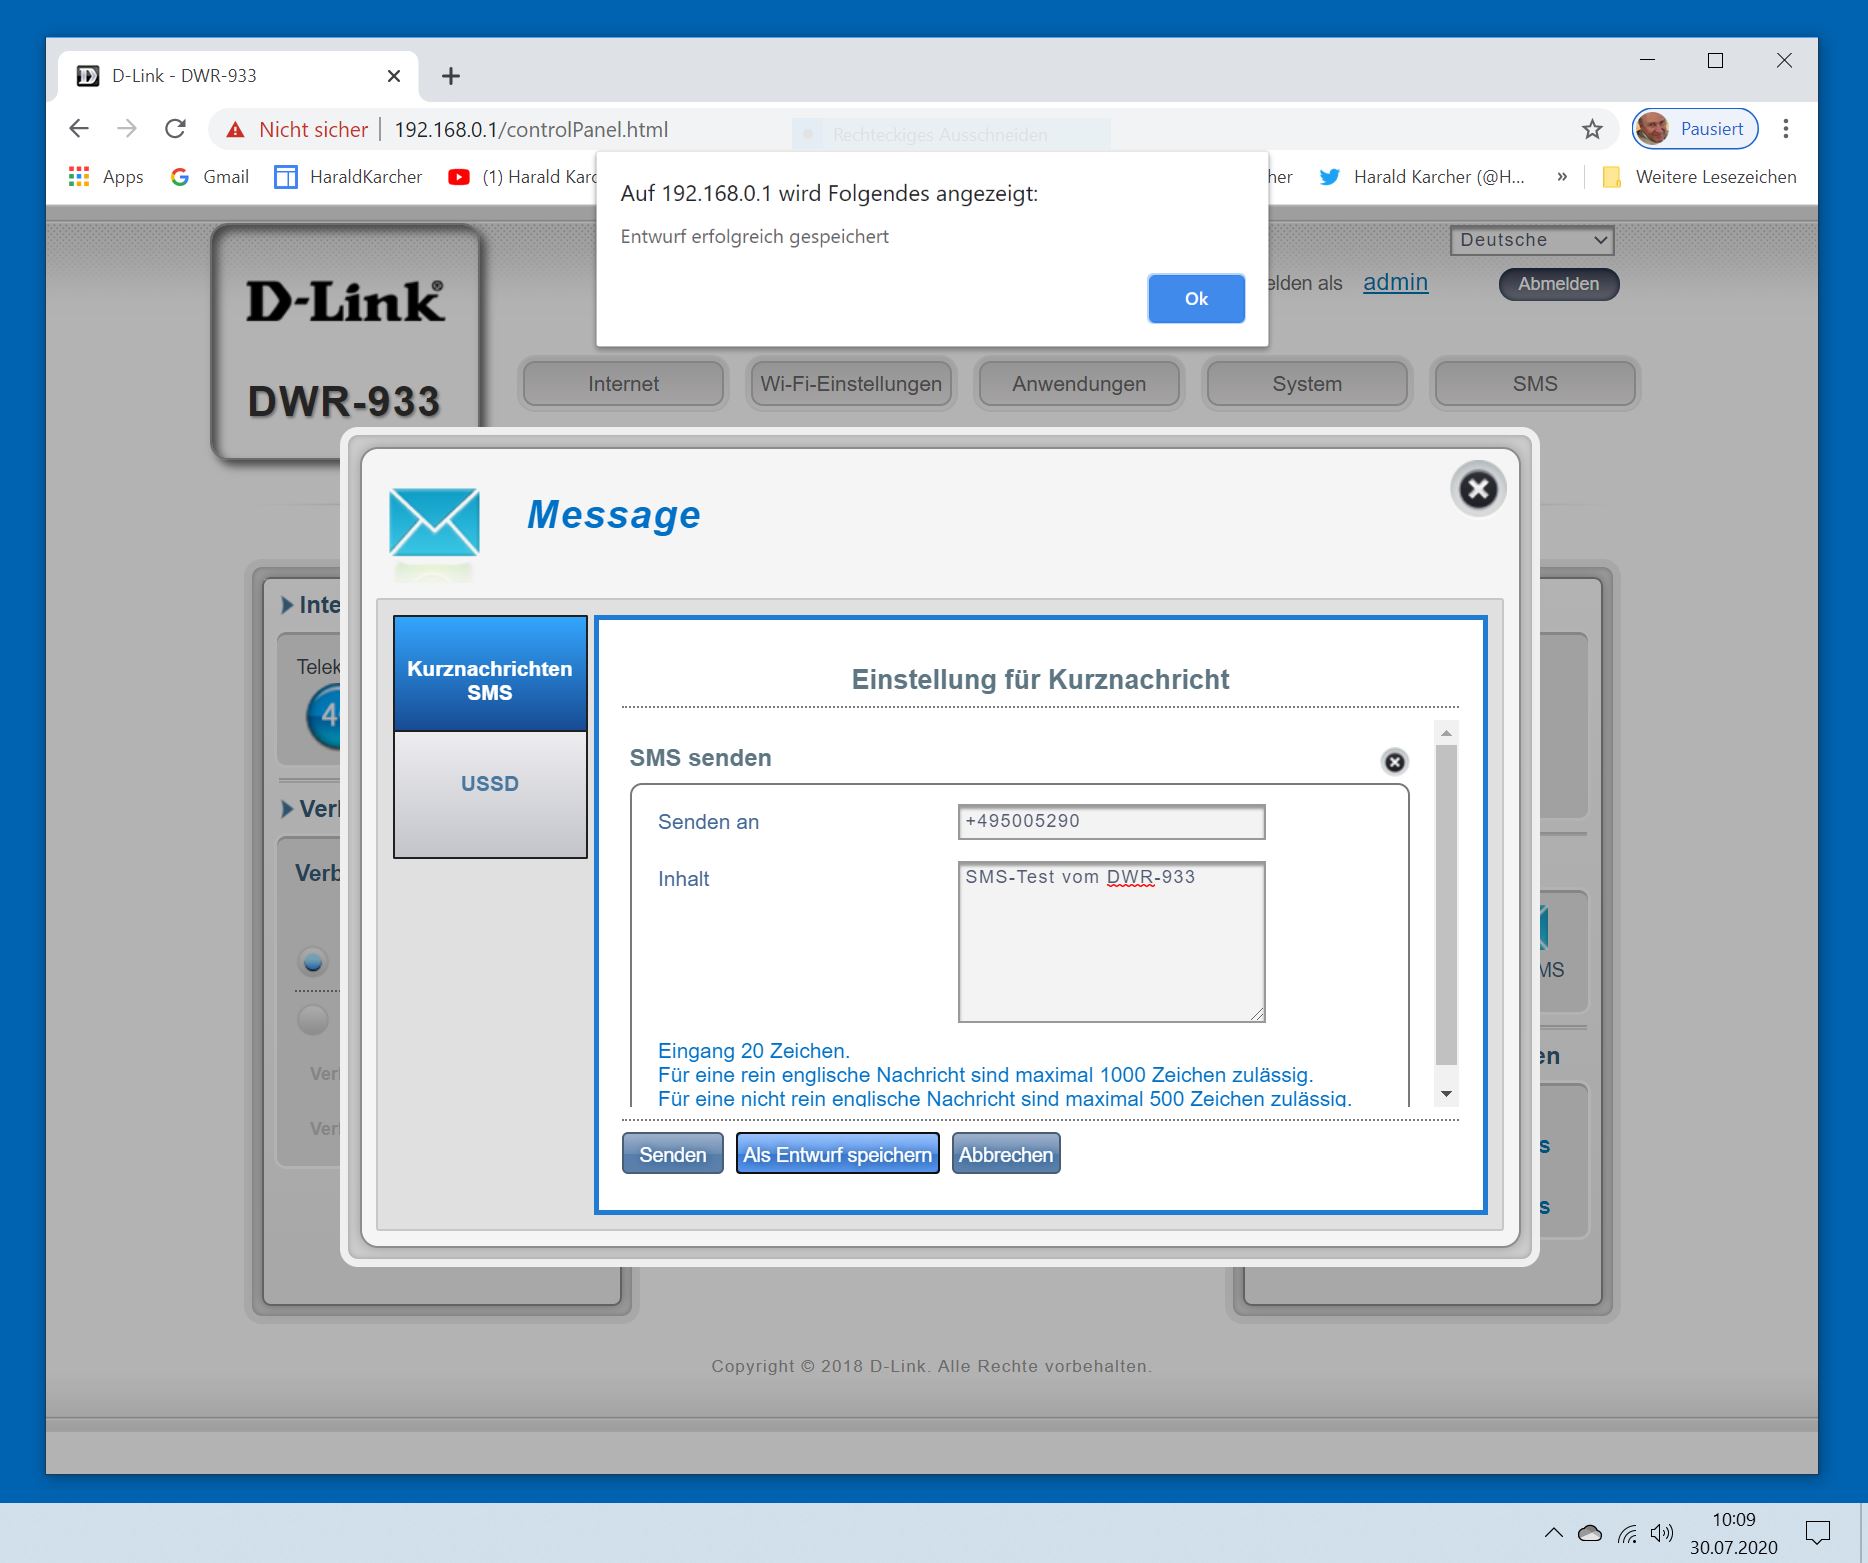Click the SMS panel scrollbar thumb
Screen dimensions: 1868x1563
point(1446,905)
